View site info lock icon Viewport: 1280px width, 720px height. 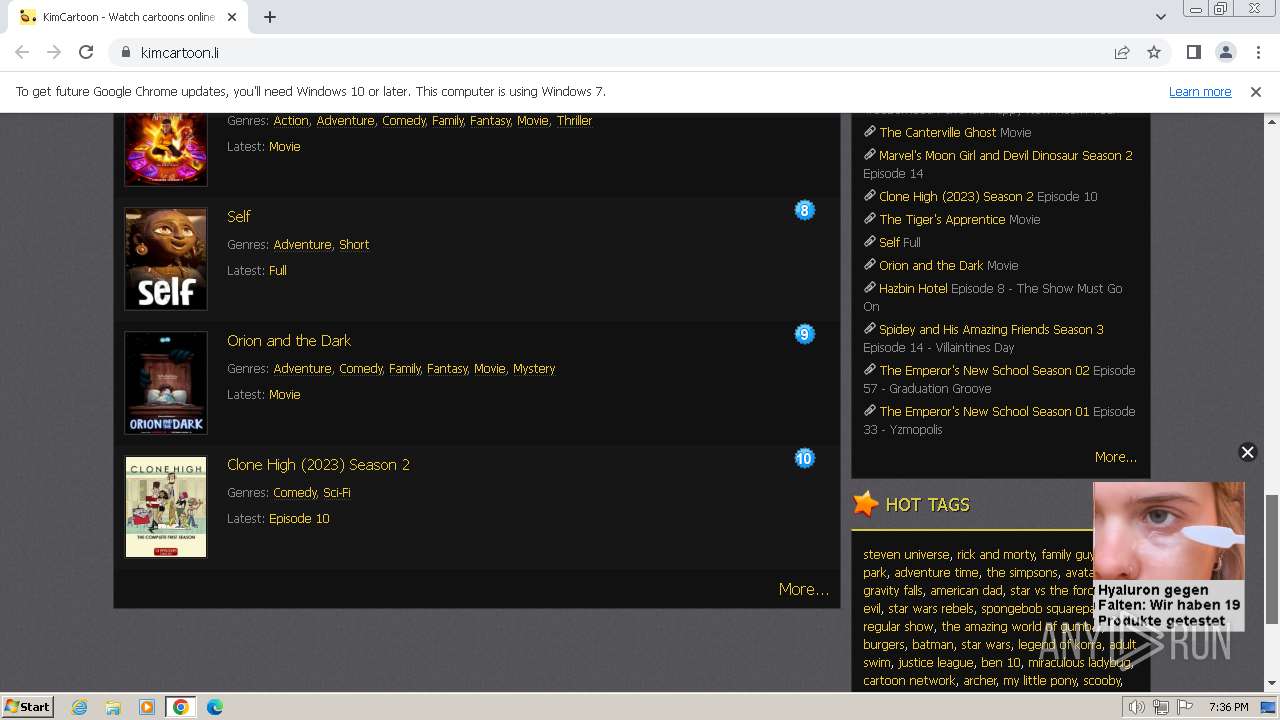pyautogui.click(x=125, y=52)
